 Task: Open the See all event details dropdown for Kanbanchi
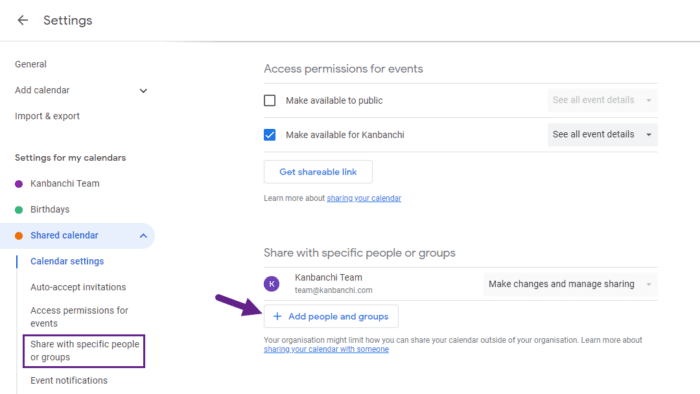[x=602, y=134]
